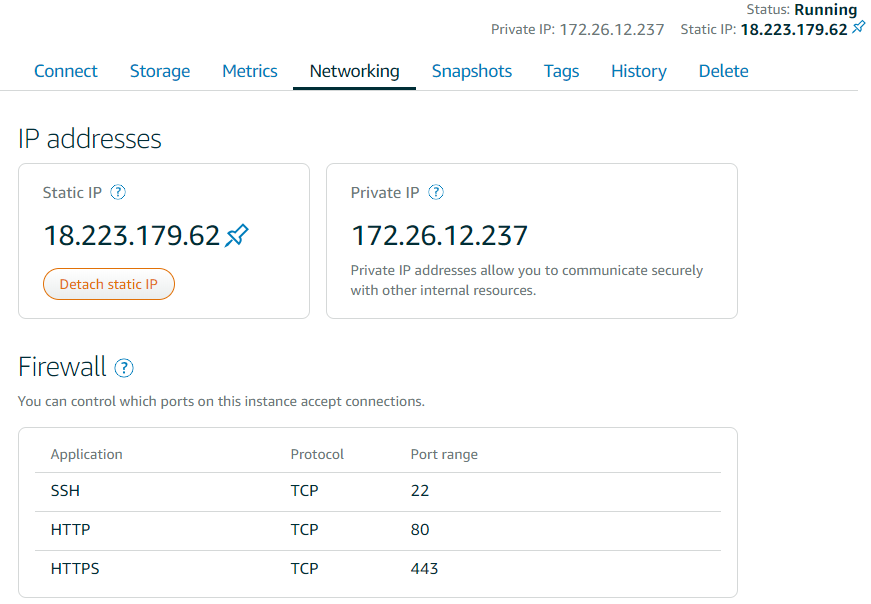
Task: Click port range value 22
Action: tap(420, 491)
